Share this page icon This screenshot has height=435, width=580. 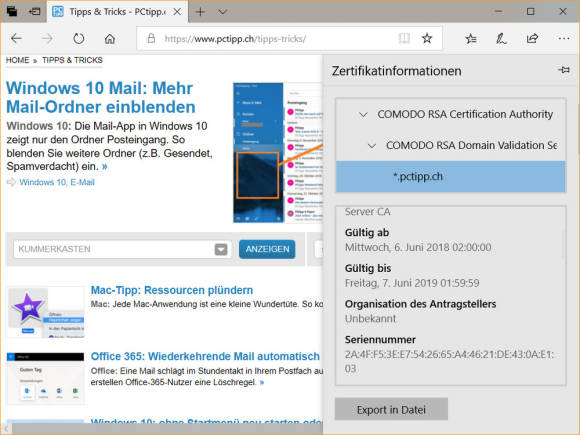point(532,38)
